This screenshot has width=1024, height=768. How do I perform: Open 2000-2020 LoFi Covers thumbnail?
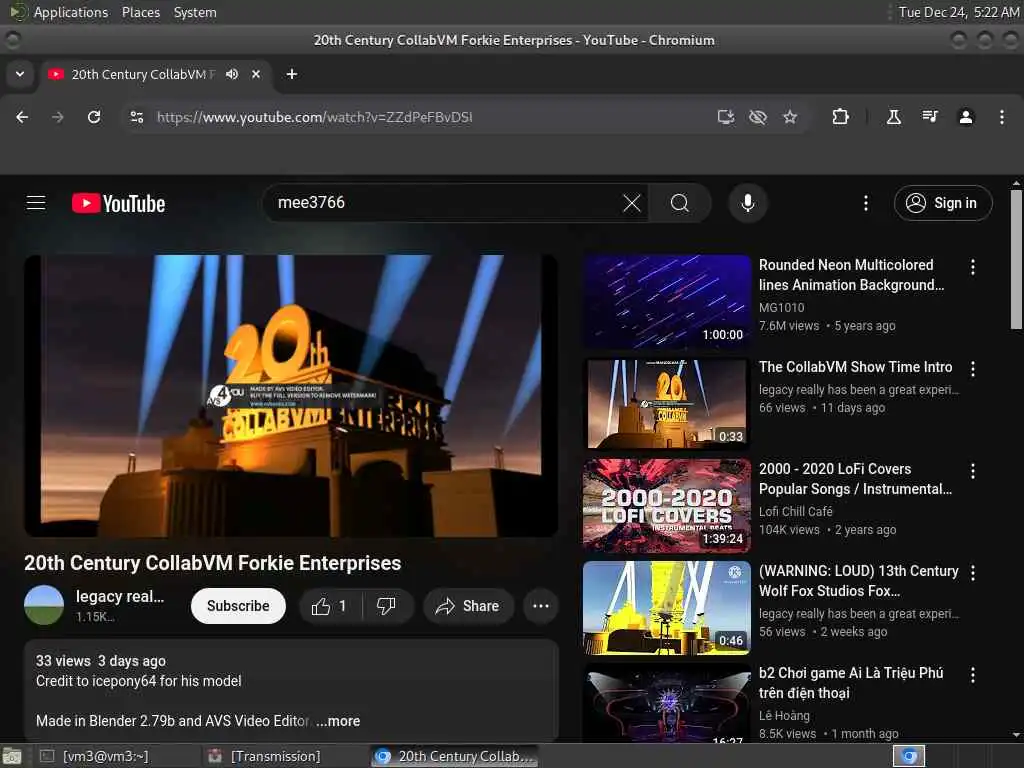click(667, 505)
